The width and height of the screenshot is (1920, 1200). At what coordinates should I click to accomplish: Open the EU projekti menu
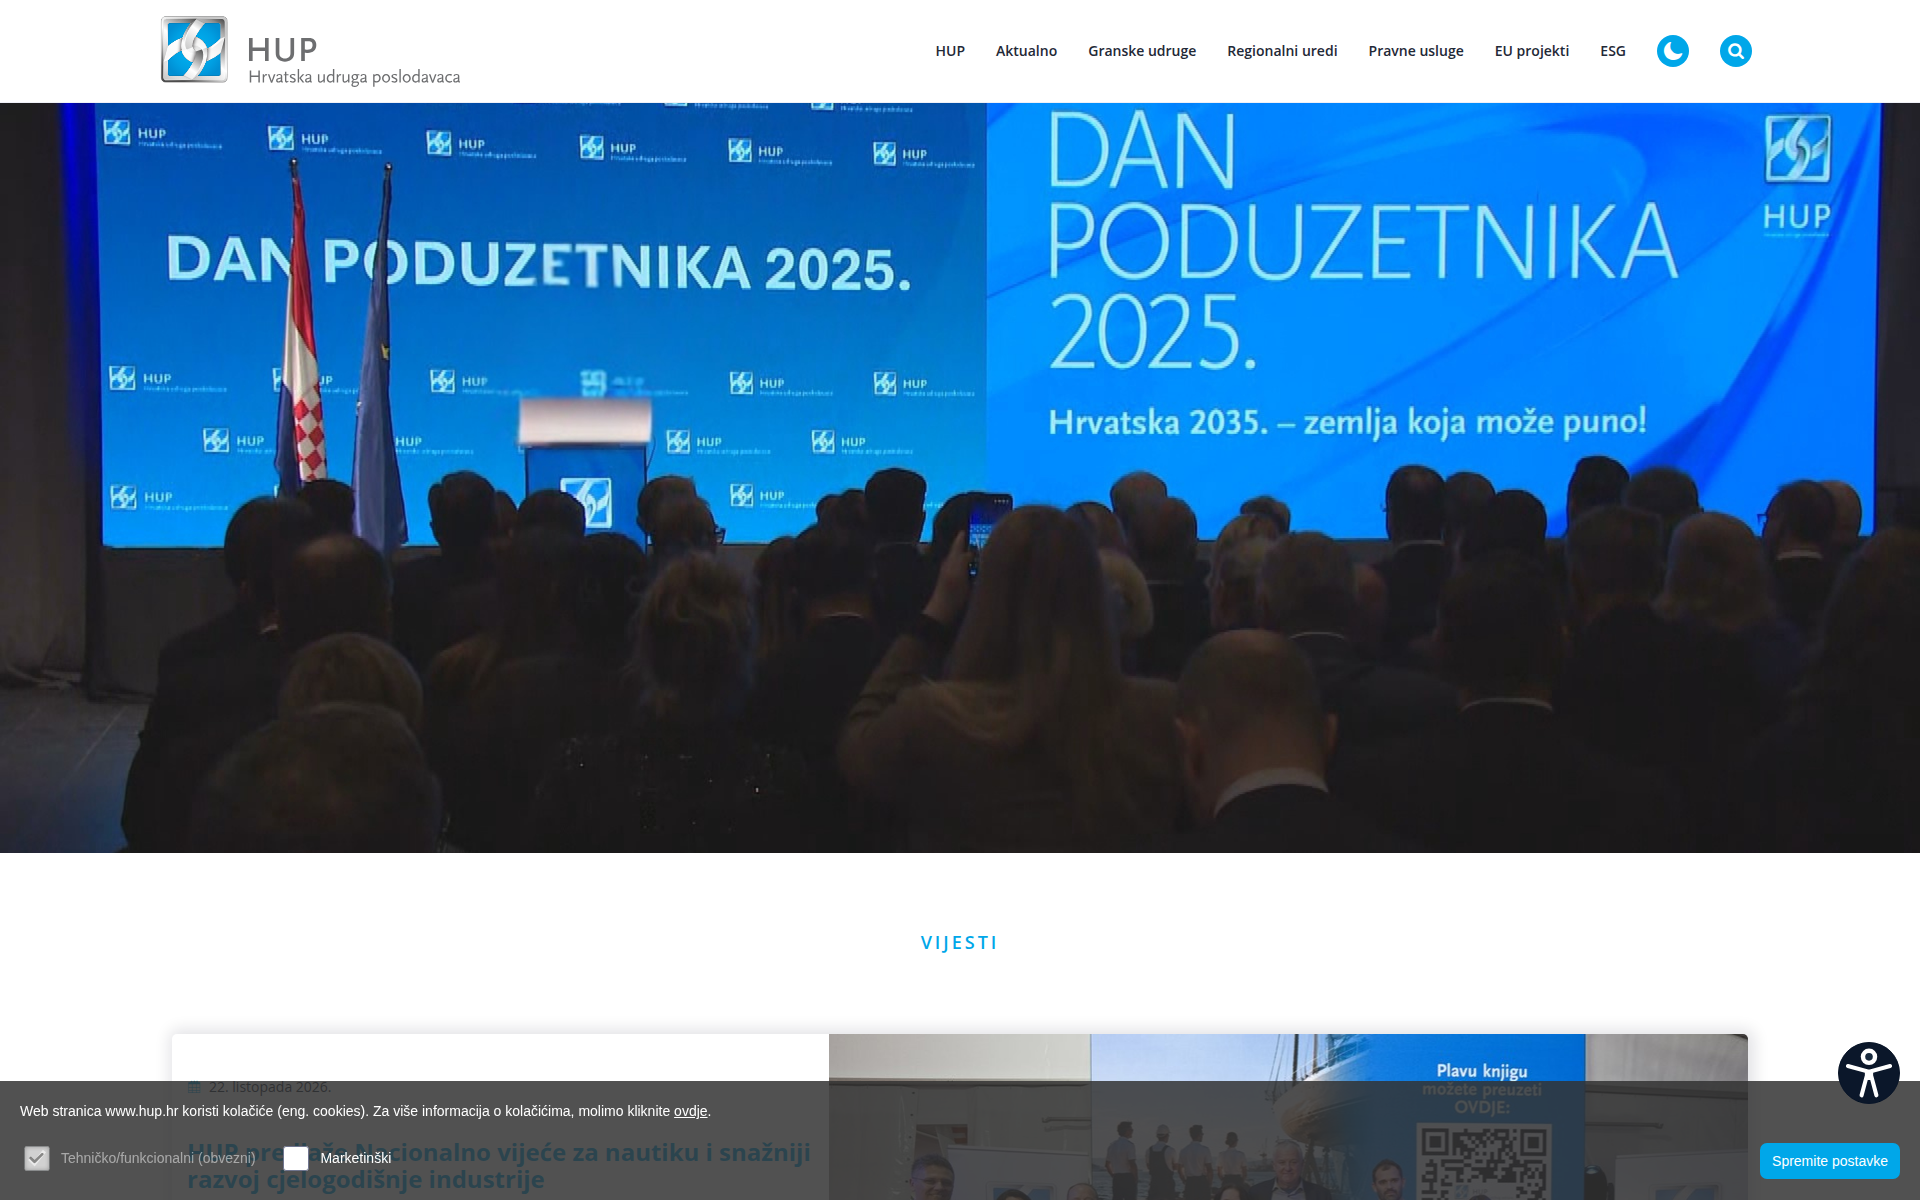[x=1532, y=51]
